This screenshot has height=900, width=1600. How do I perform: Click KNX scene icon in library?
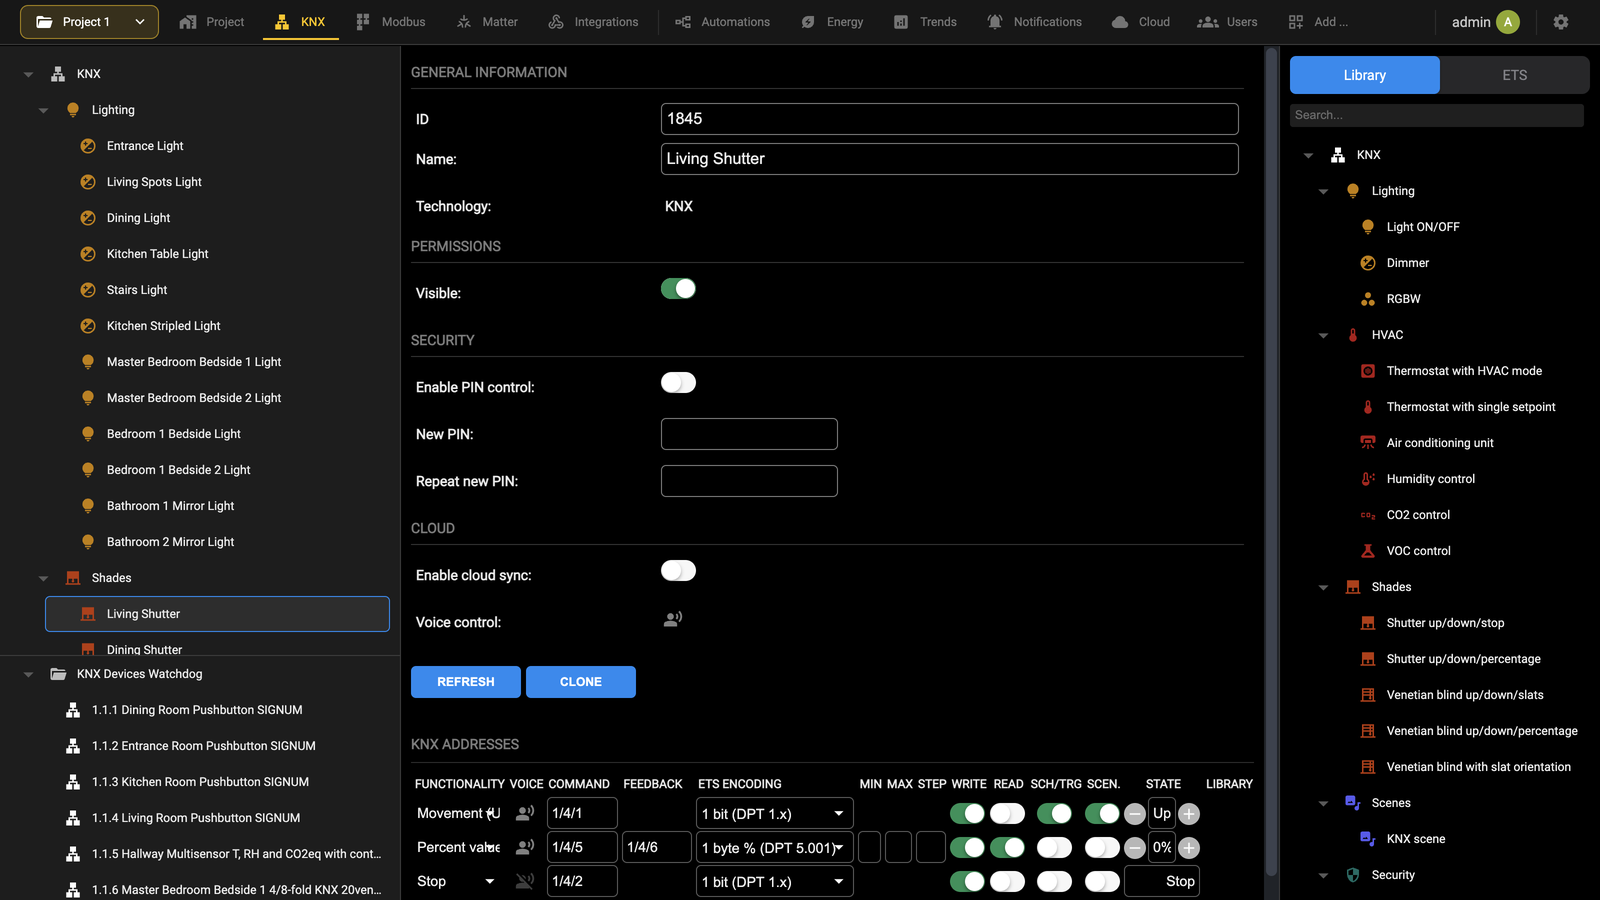tap(1368, 839)
